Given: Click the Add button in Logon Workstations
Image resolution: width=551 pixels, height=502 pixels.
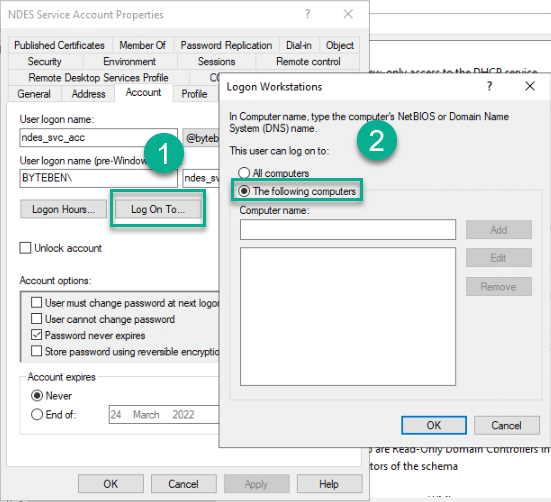Looking at the screenshot, I should coord(499,230).
